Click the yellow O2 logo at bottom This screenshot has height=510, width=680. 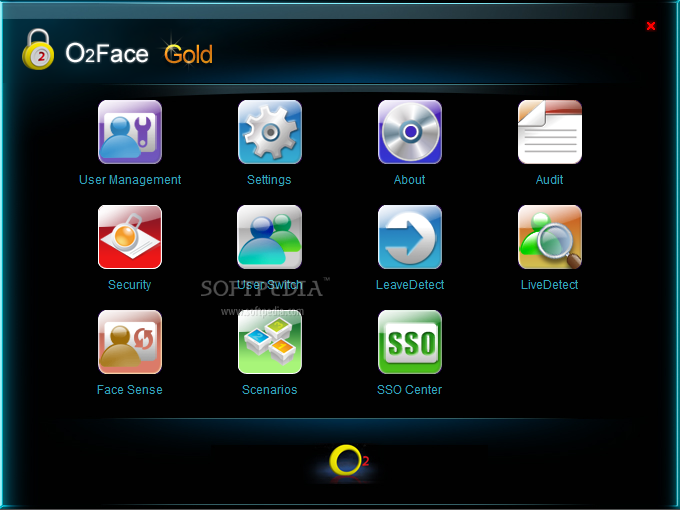pos(348,460)
